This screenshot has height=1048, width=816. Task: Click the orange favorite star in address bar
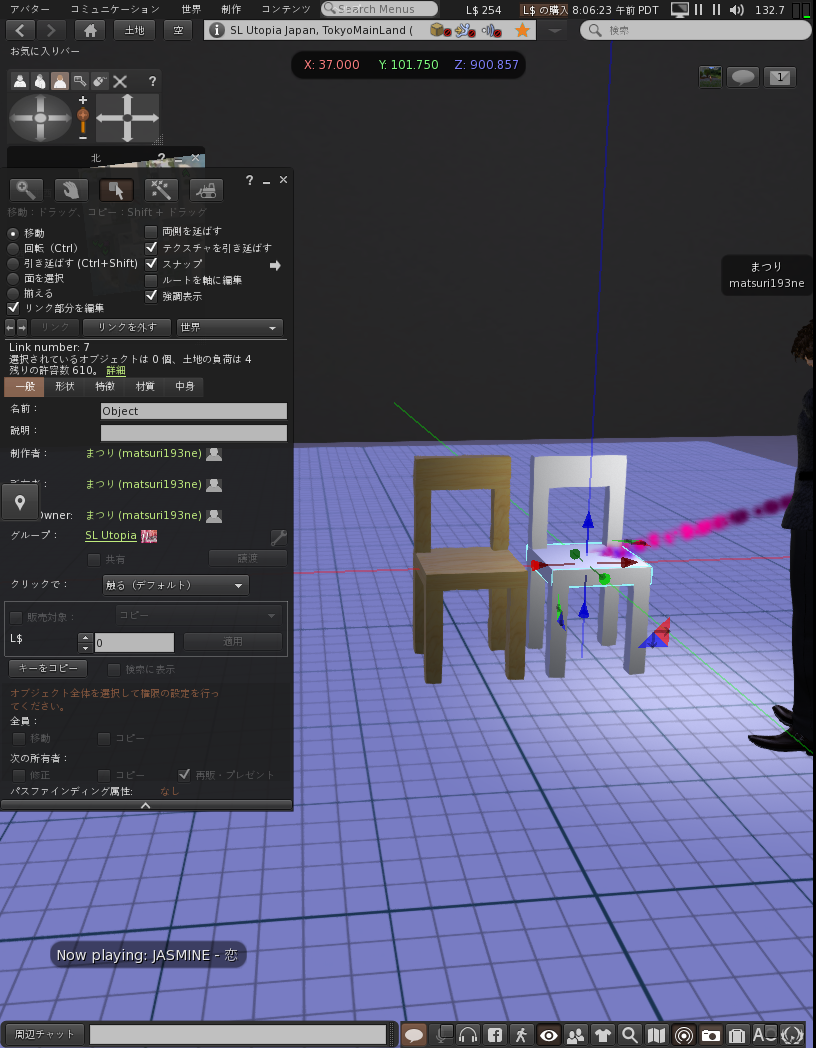pyautogui.click(x=523, y=30)
